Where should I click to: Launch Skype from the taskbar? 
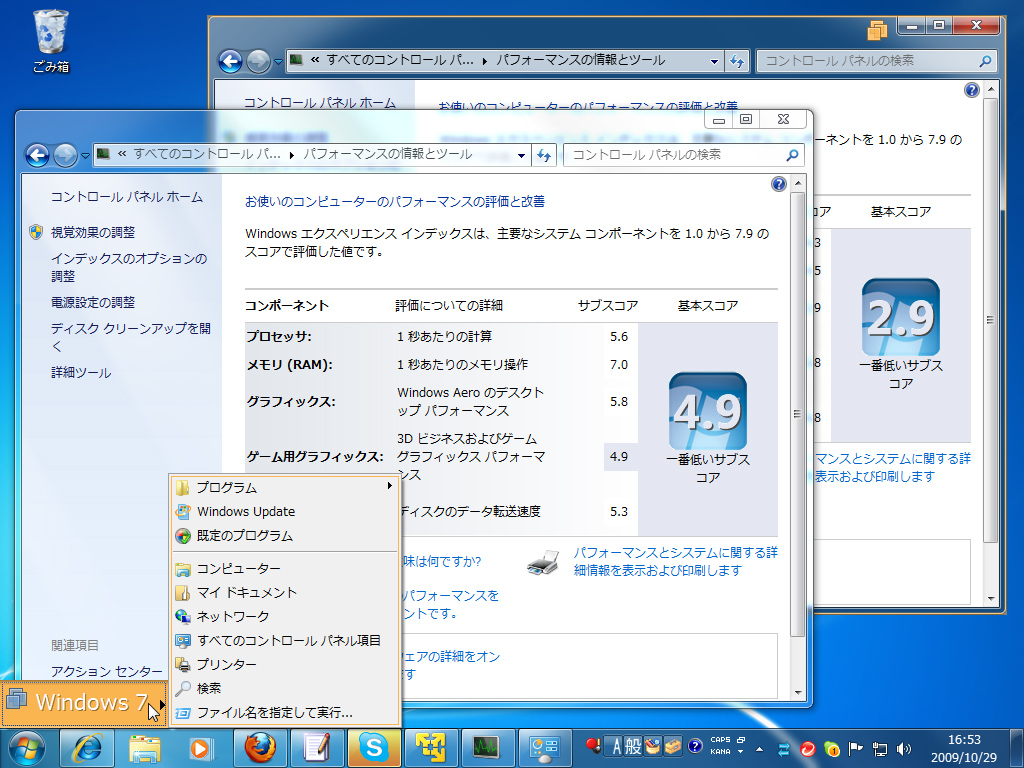tap(375, 748)
